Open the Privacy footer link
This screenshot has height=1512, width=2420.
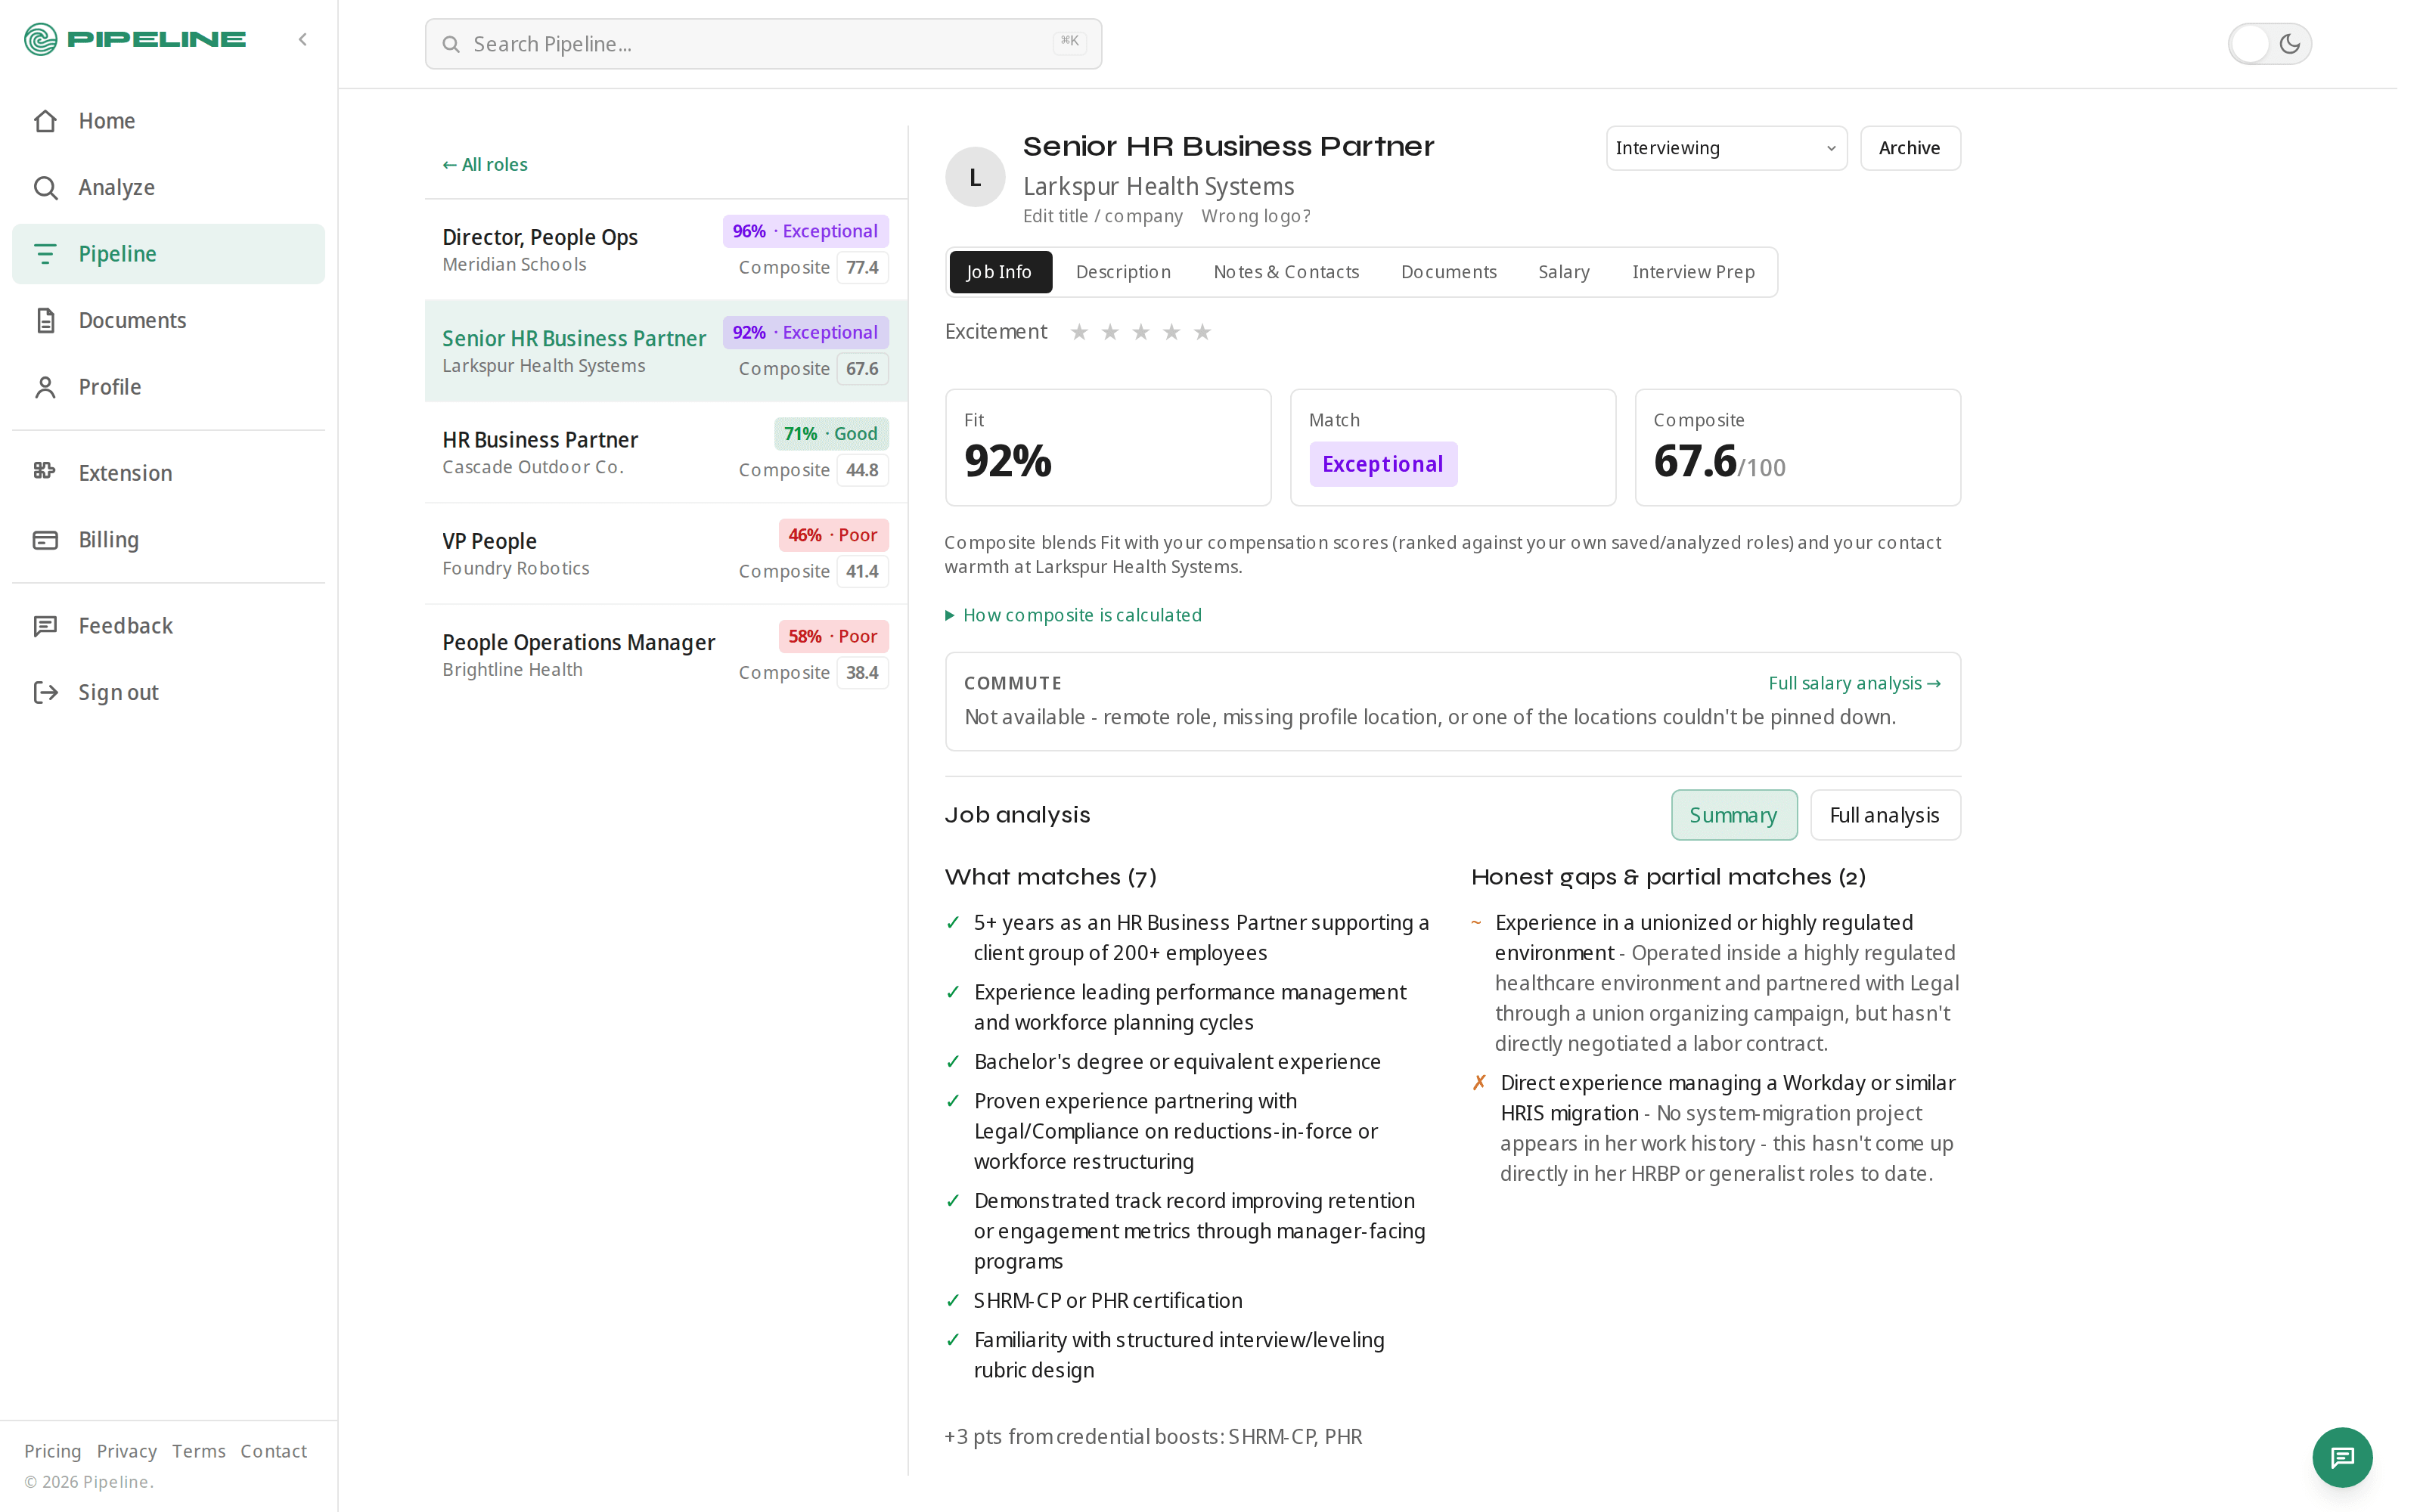point(126,1451)
